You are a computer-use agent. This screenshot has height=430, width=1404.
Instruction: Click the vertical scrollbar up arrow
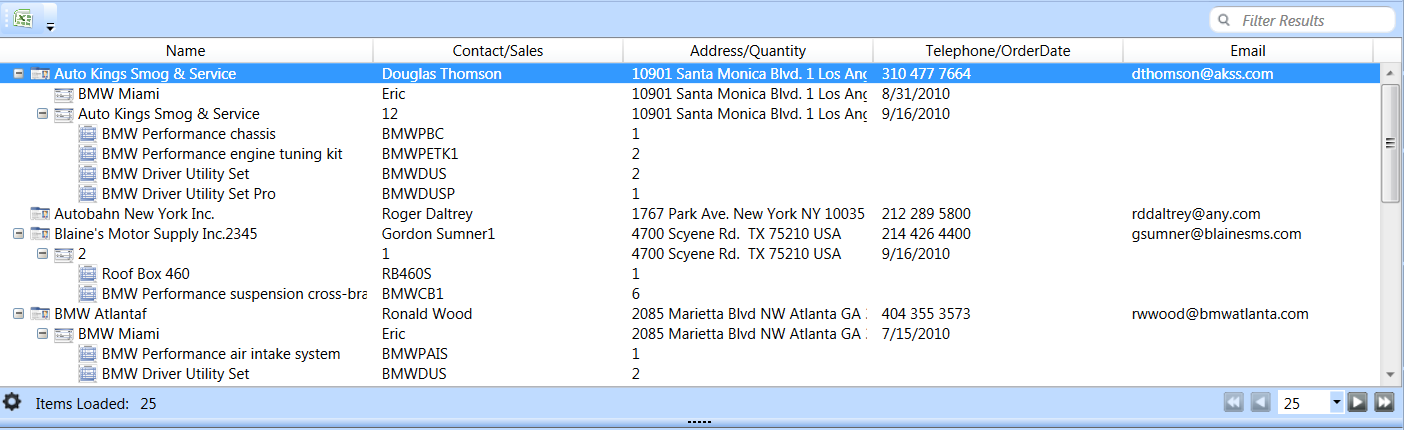tap(1389, 74)
